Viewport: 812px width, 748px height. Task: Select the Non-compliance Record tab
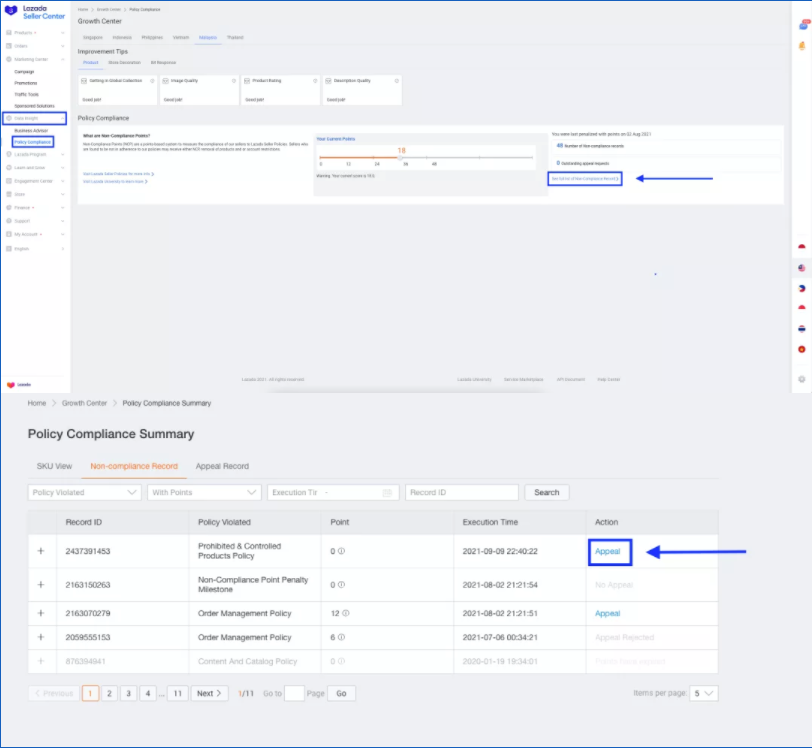(x=134, y=466)
